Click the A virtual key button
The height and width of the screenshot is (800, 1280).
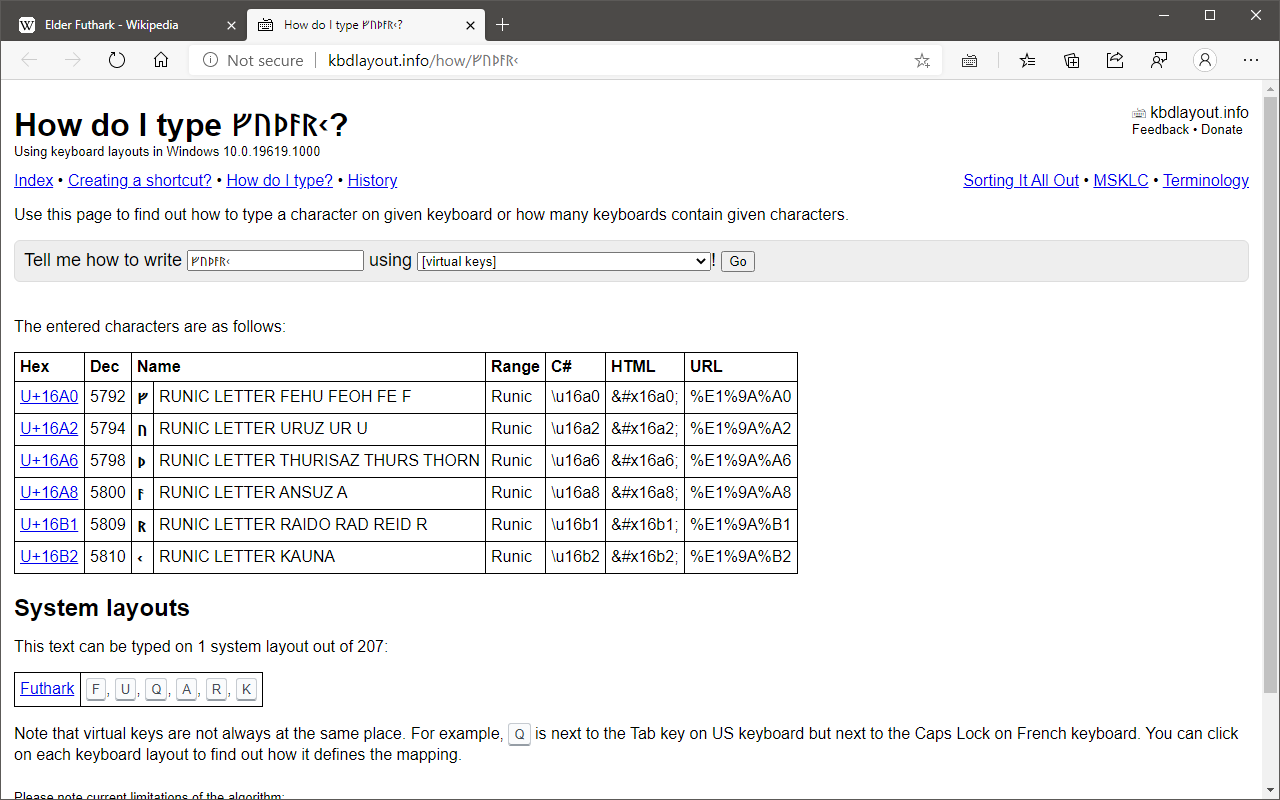coord(187,689)
